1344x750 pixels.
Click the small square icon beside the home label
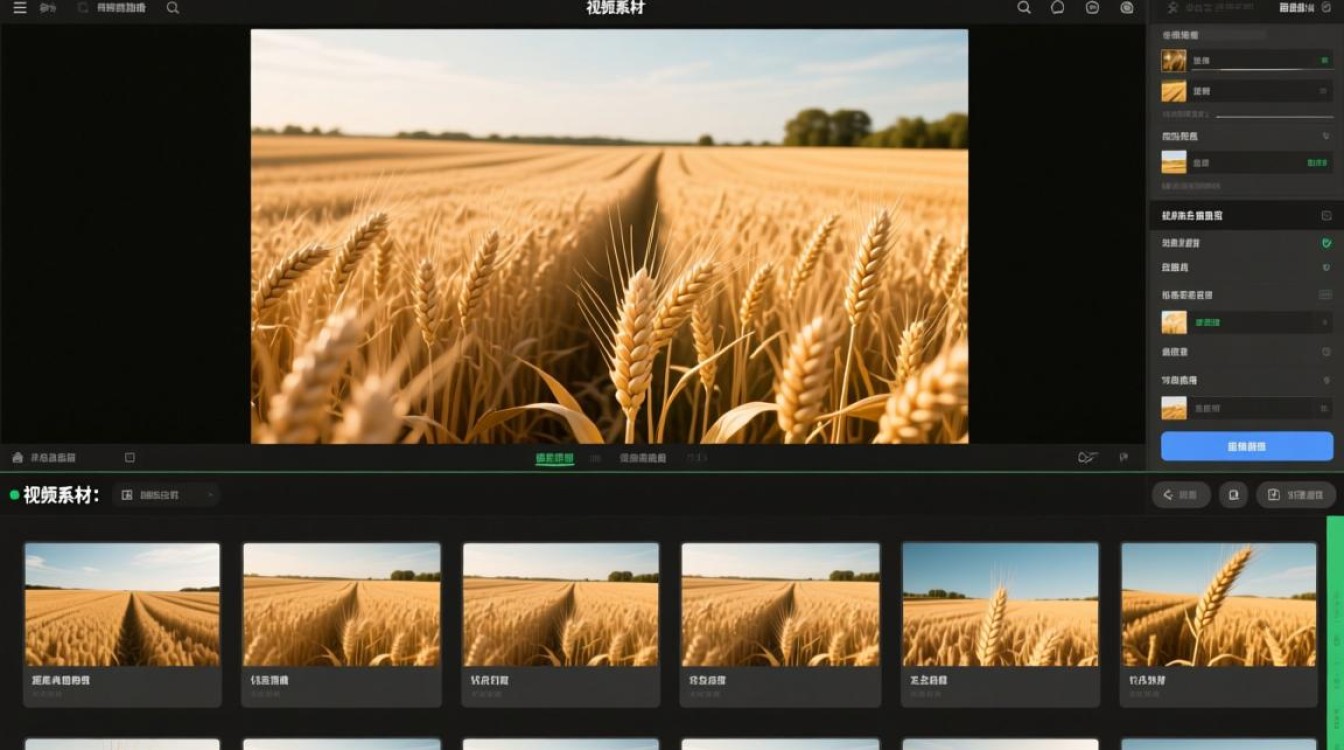[x=130, y=457]
